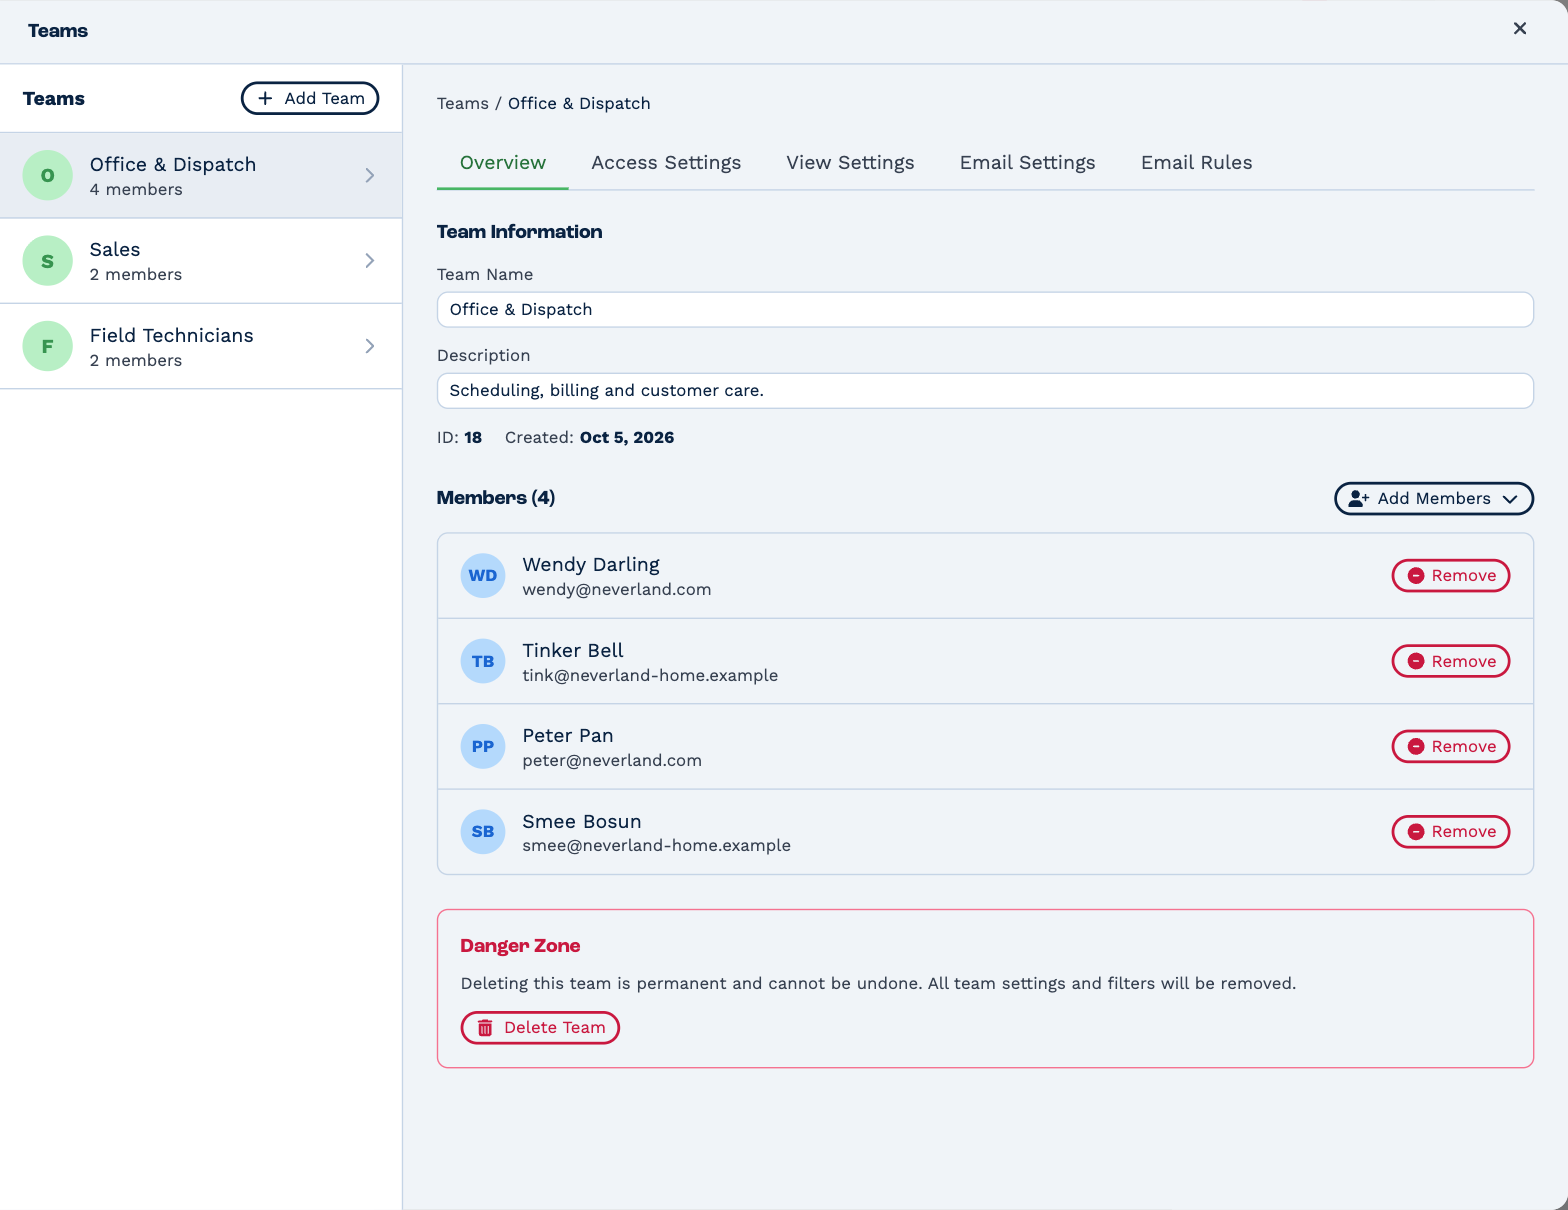Remove Tinker Bell from the team
This screenshot has width=1568, height=1210.
(x=1451, y=661)
